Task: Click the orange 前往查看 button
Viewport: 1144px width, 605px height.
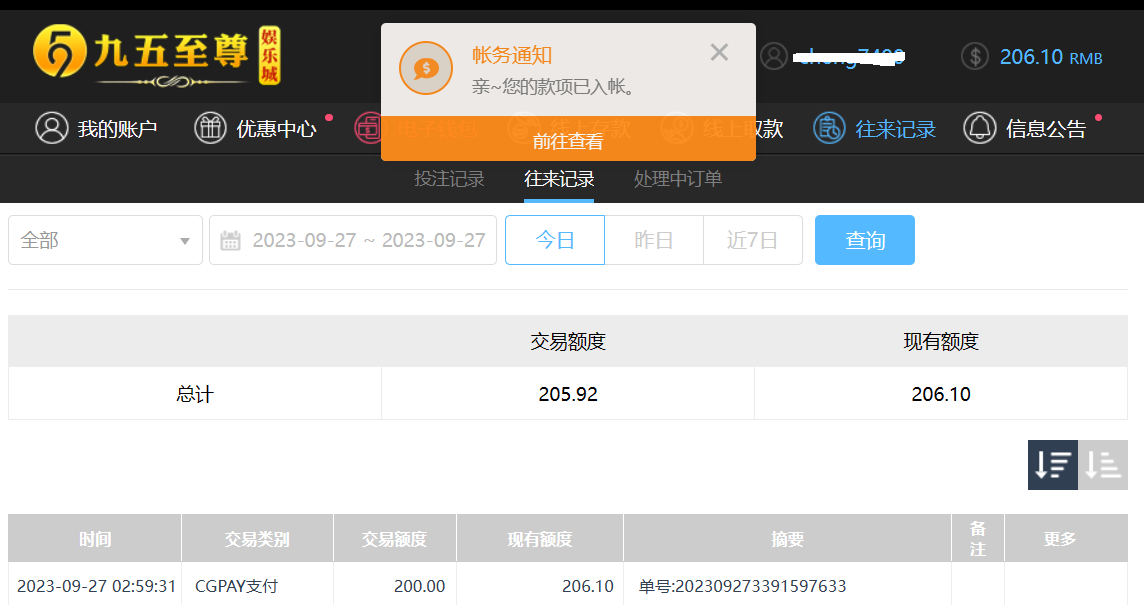Action: 568,139
